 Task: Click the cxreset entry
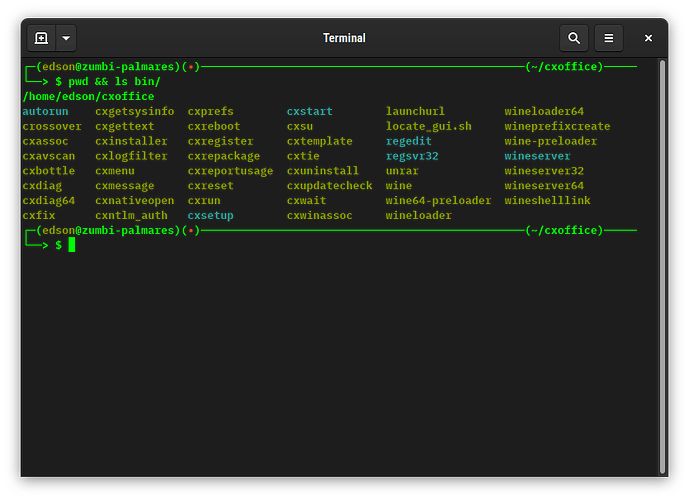pyautogui.click(x=210, y=185)
